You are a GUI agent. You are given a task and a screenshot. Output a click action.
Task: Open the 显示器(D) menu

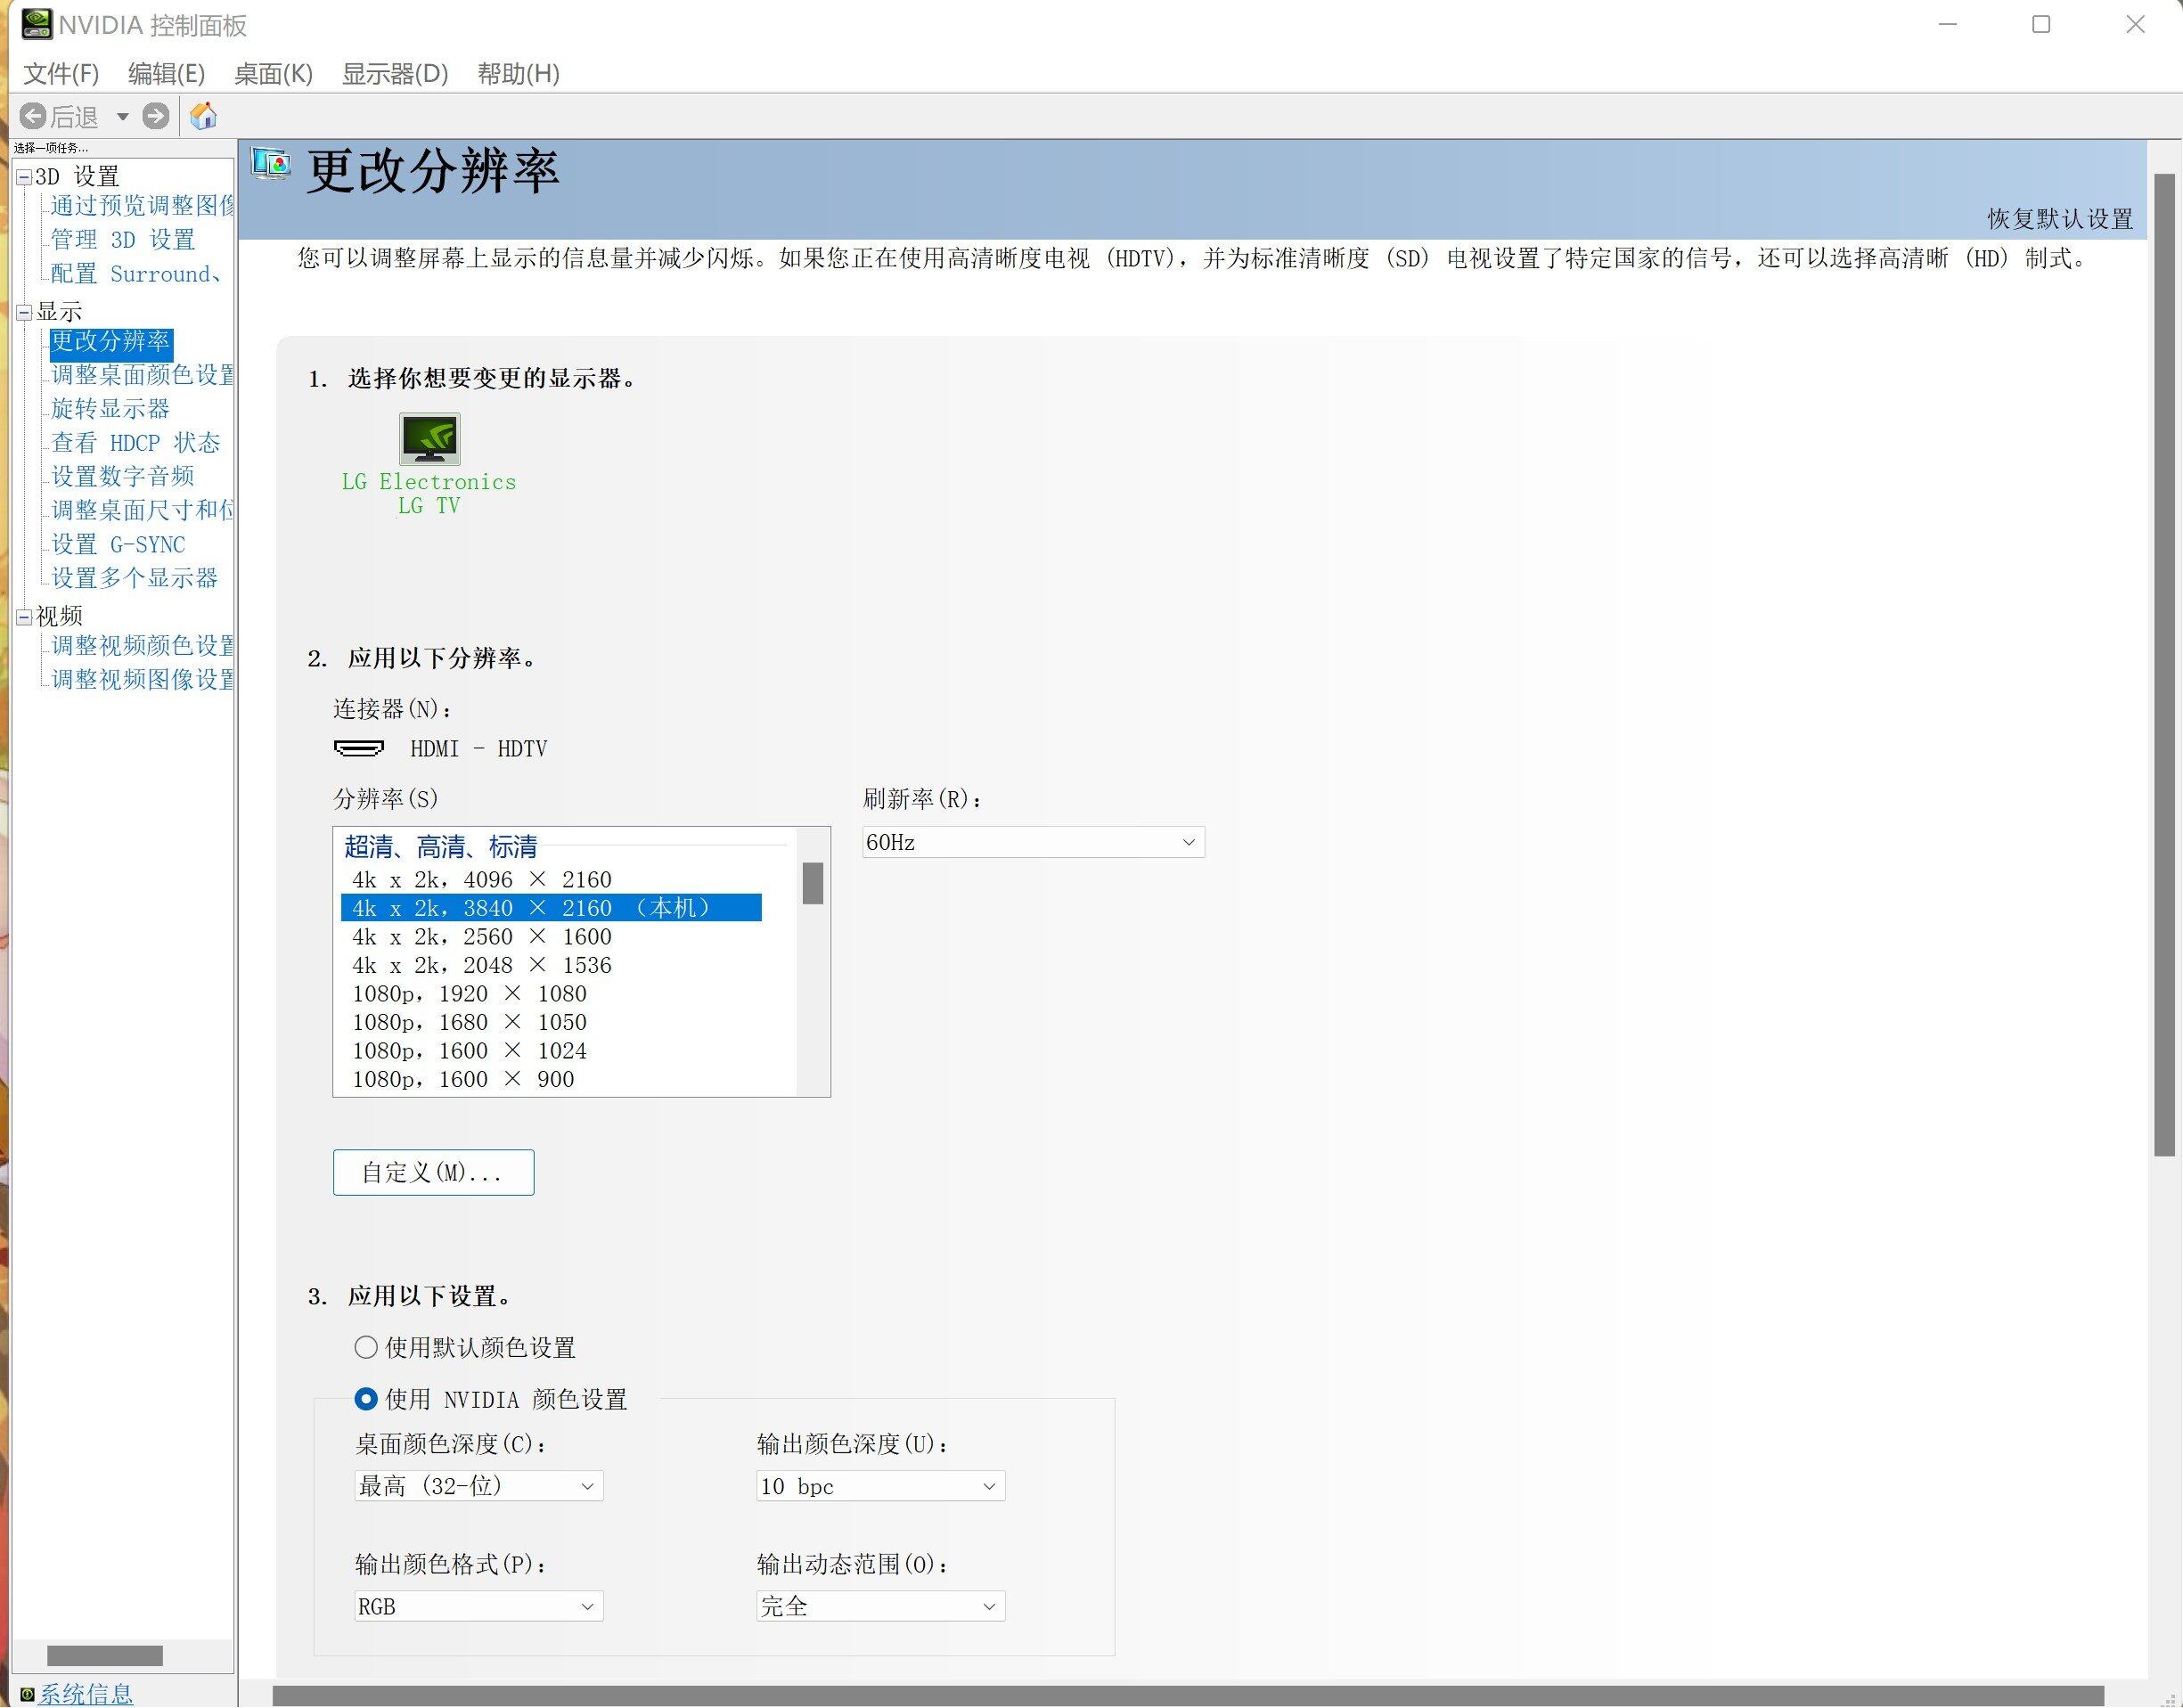click(x=395, y=74)
